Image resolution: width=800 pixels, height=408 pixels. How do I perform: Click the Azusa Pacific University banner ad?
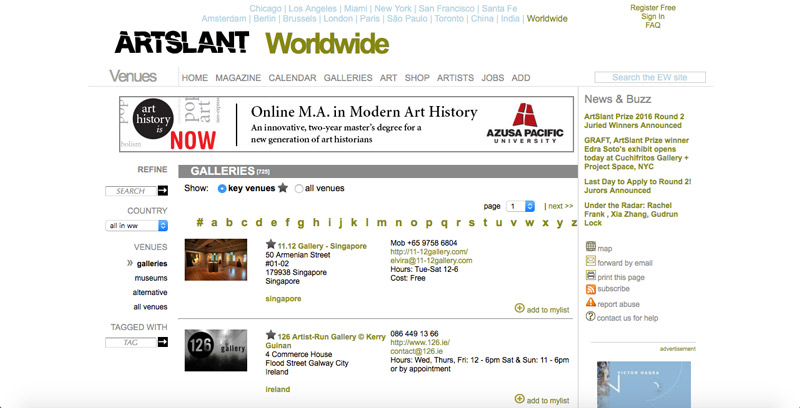[346, 124]
